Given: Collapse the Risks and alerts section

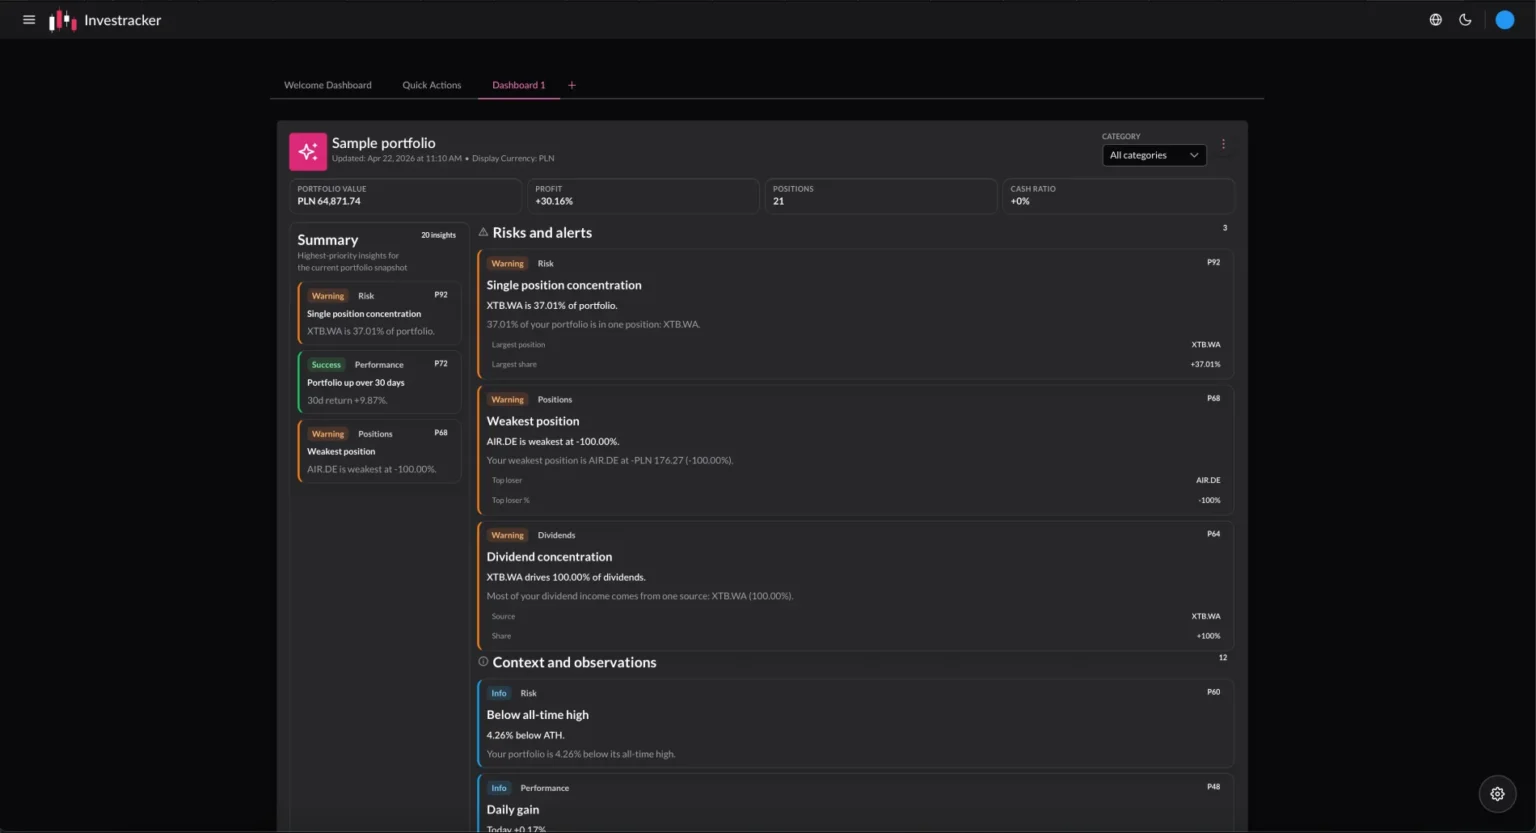Looking at the screenshot, I should pos(542,233).
